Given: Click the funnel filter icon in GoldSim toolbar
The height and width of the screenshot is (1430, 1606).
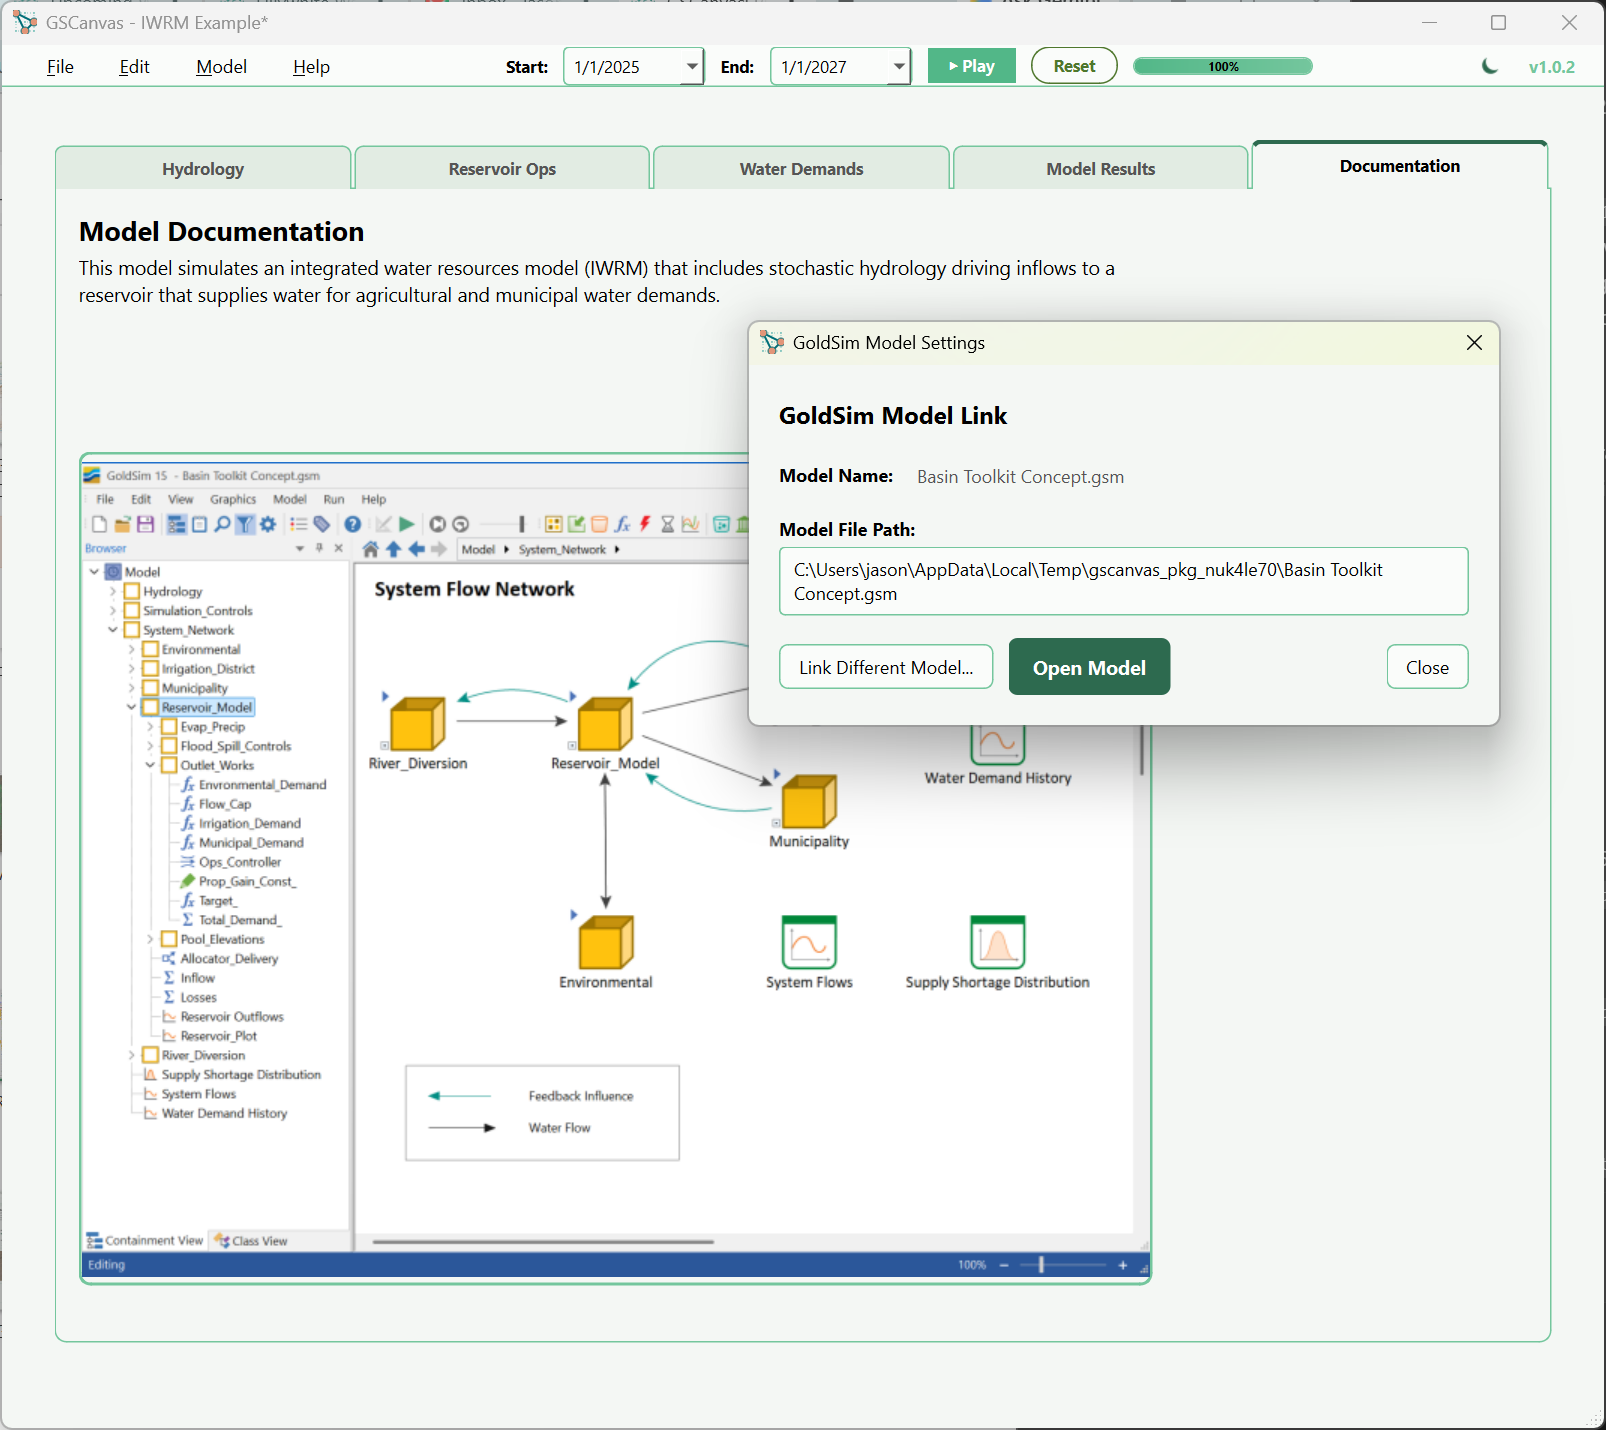Looking at the screenshot, I should point(245,524).
